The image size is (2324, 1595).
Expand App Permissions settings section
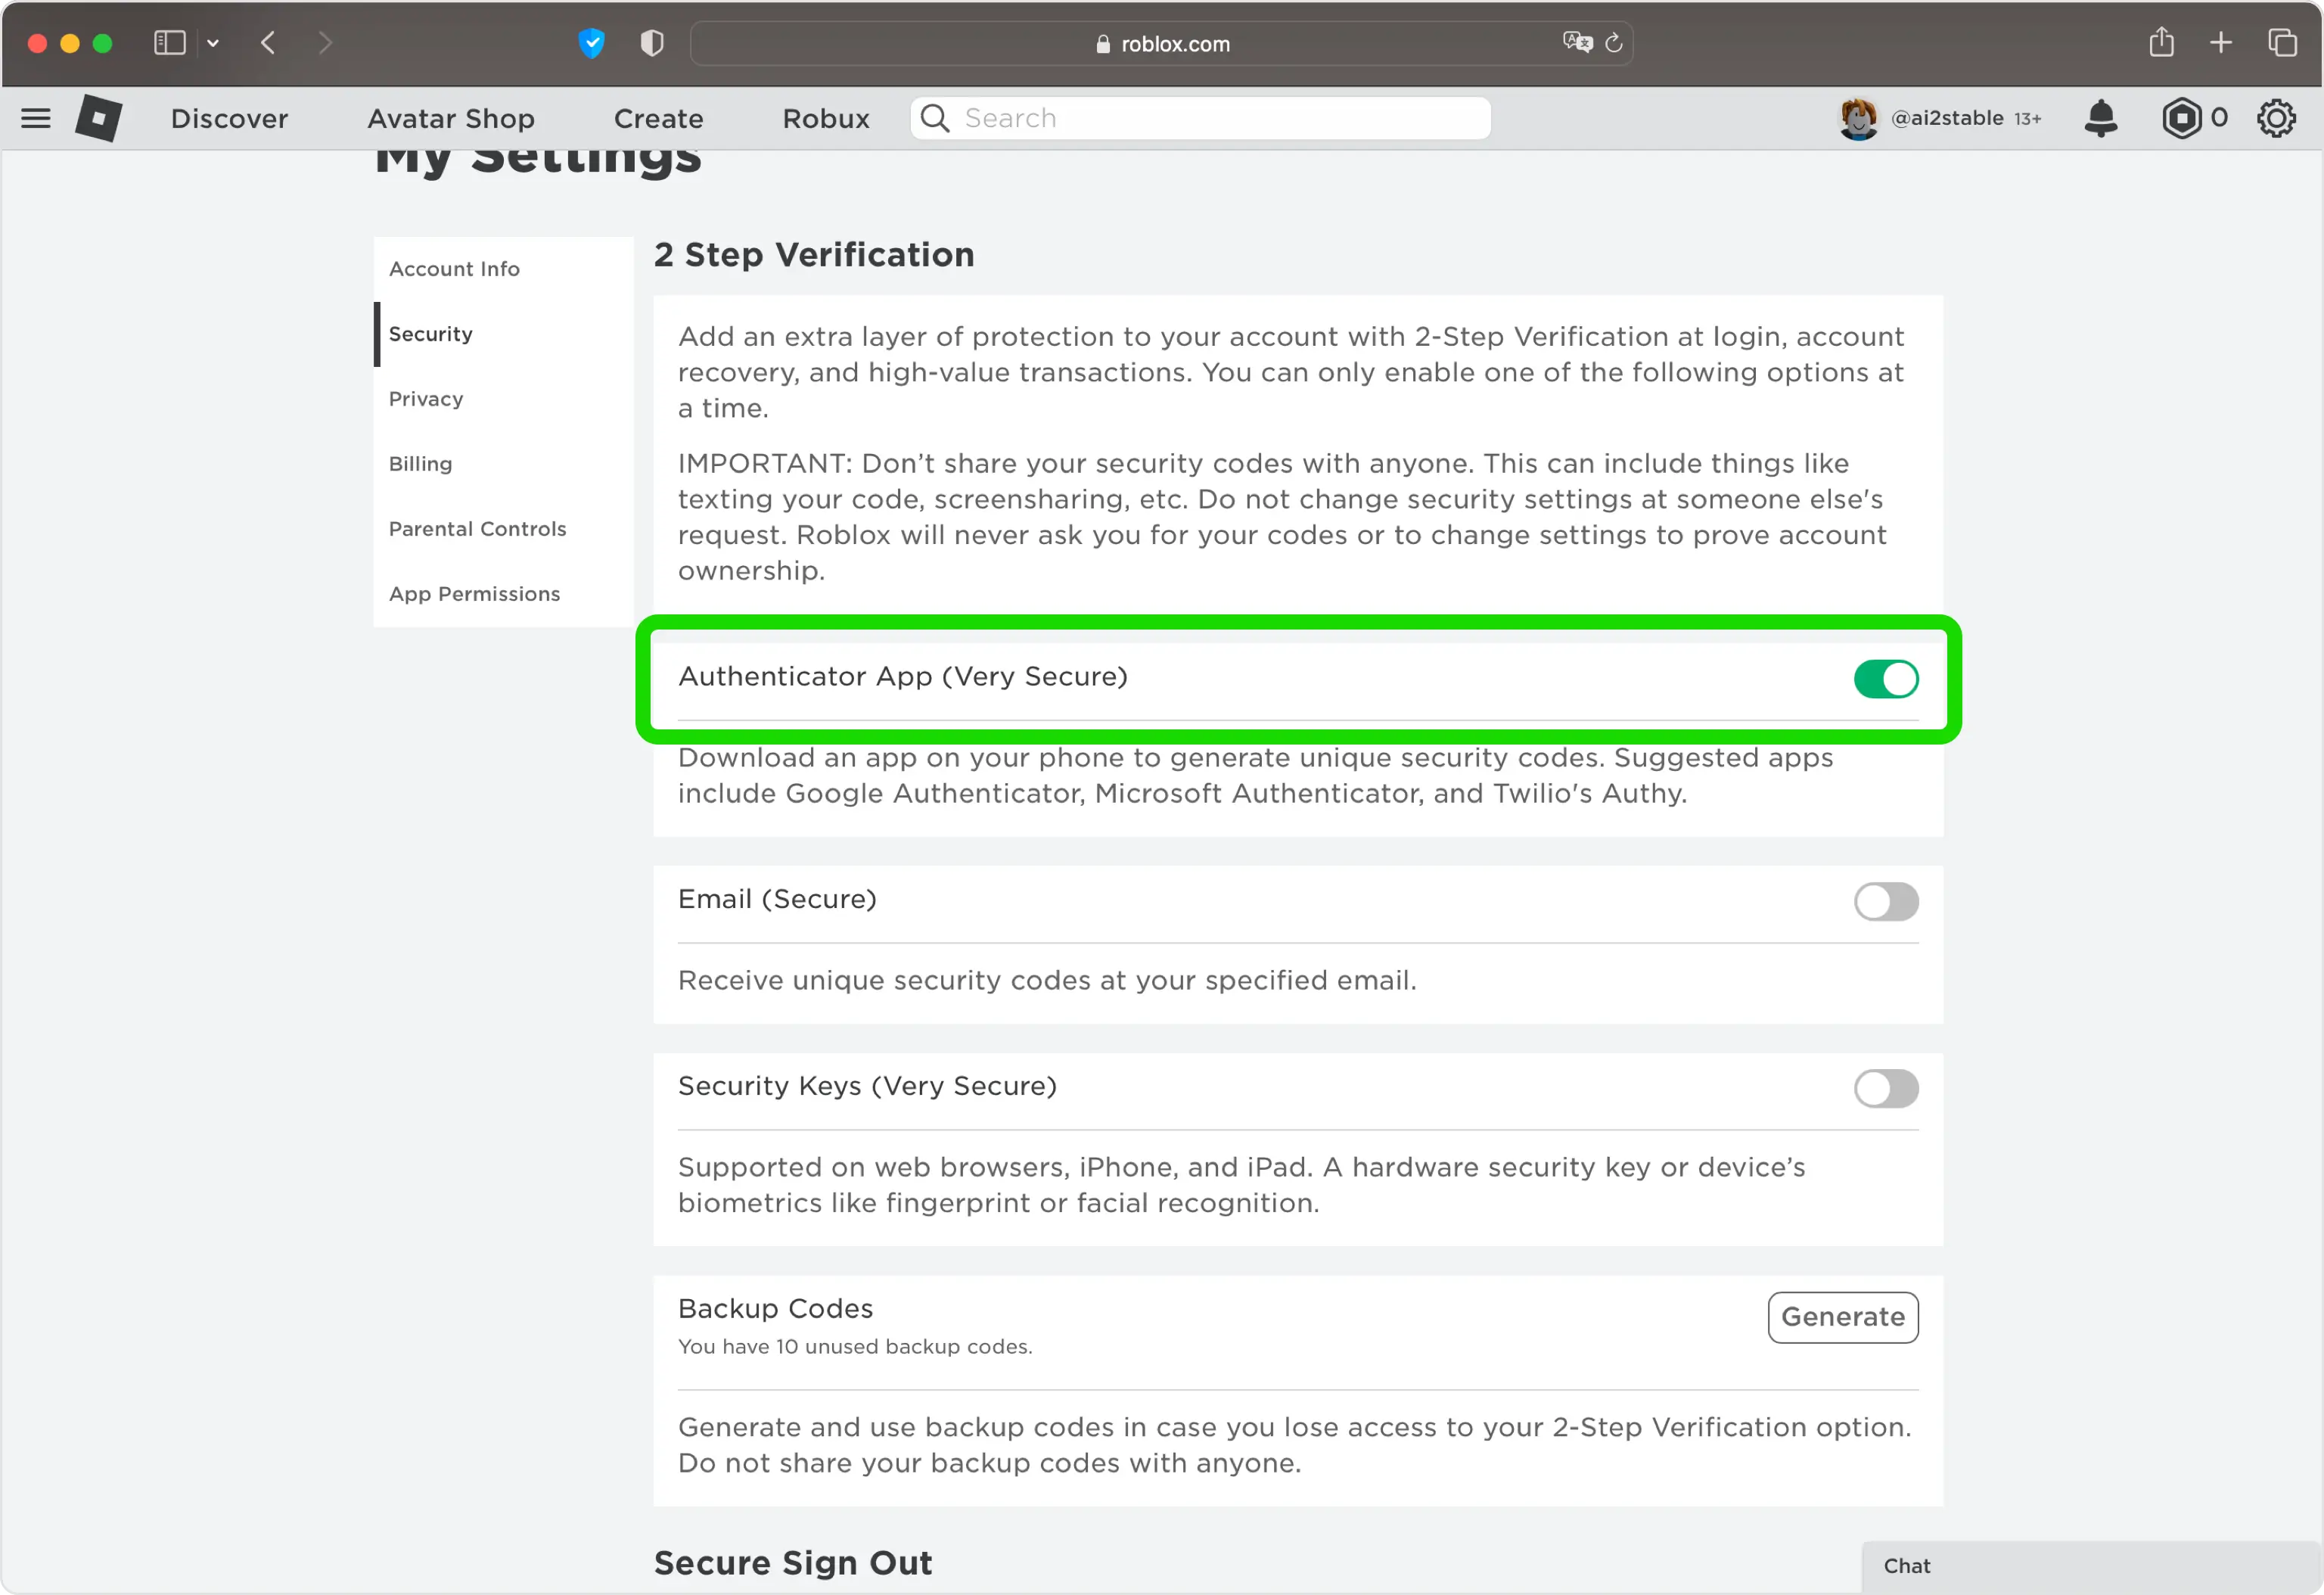(474, 593)
